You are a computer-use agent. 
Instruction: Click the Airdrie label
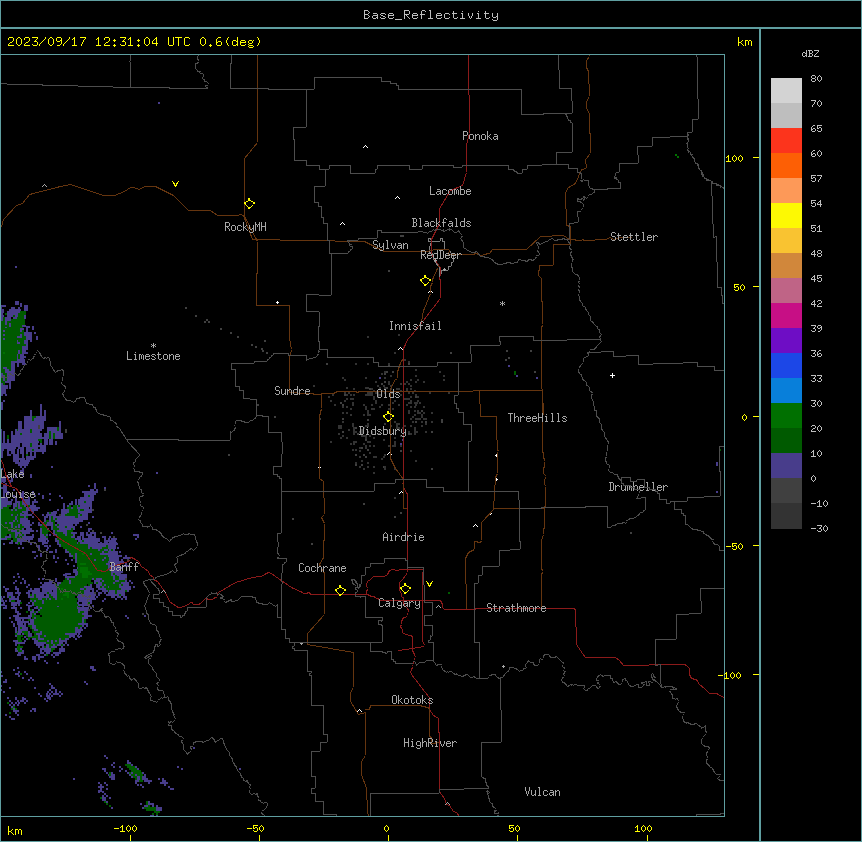pos(404,537)
